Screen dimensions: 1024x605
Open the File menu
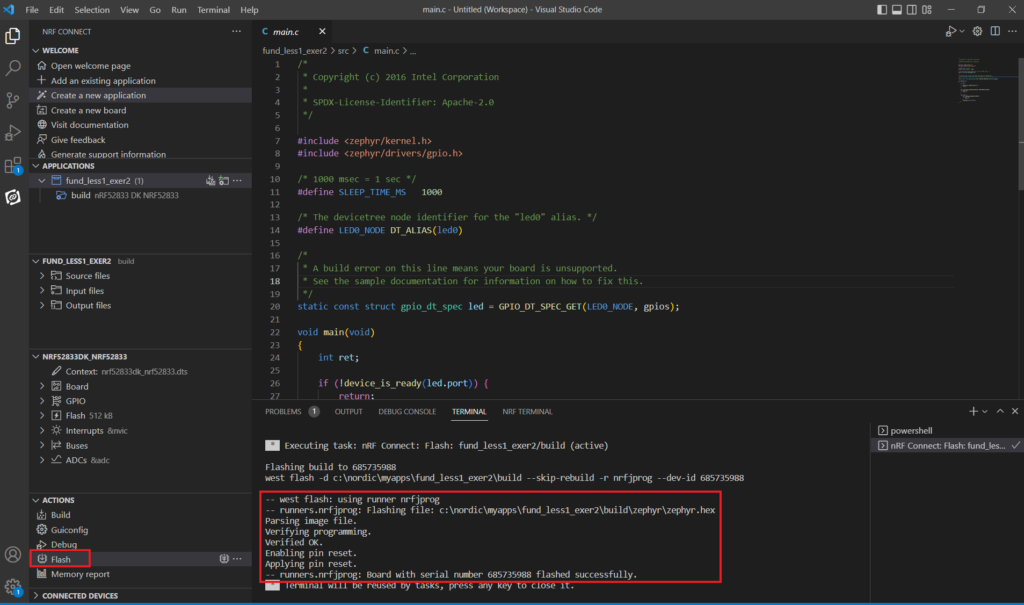tap(31, 10)
